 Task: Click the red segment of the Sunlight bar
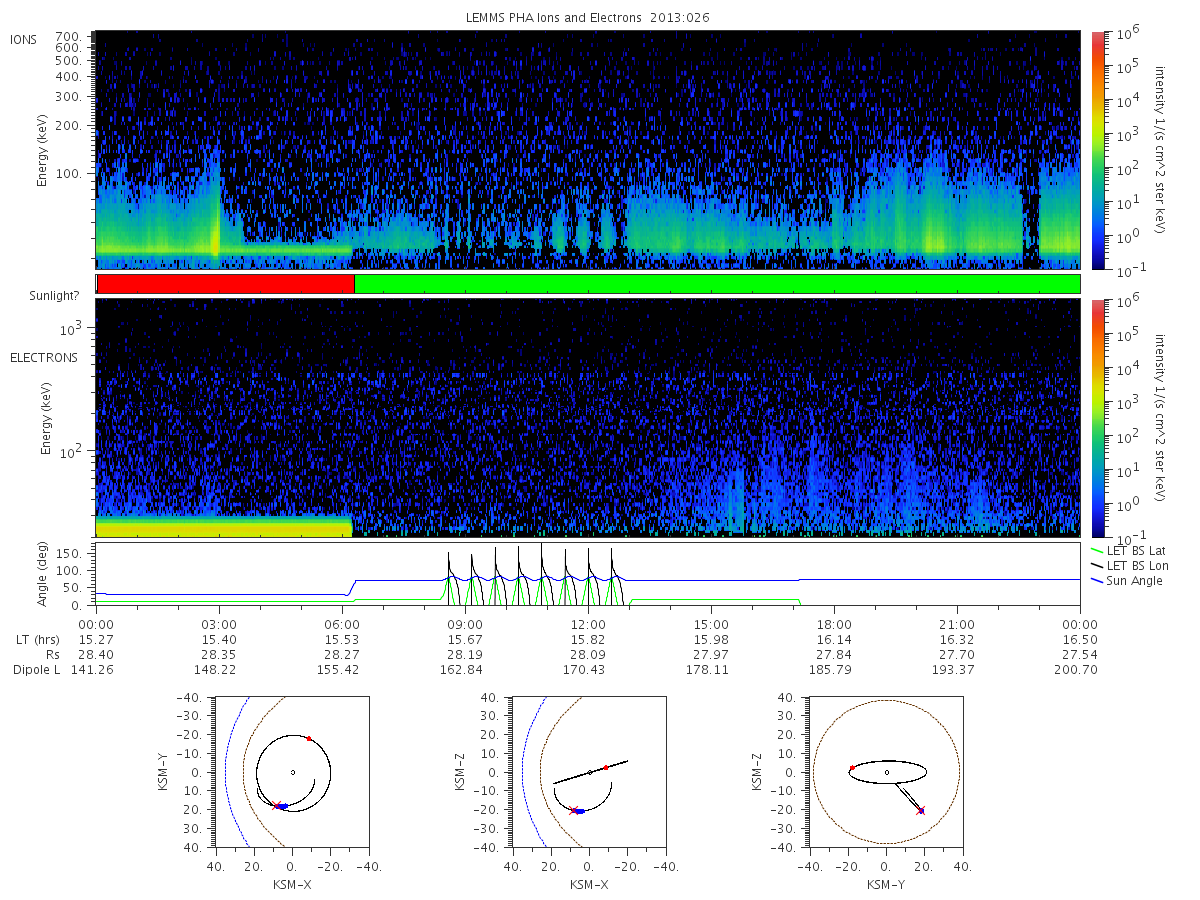click(226, 284)
